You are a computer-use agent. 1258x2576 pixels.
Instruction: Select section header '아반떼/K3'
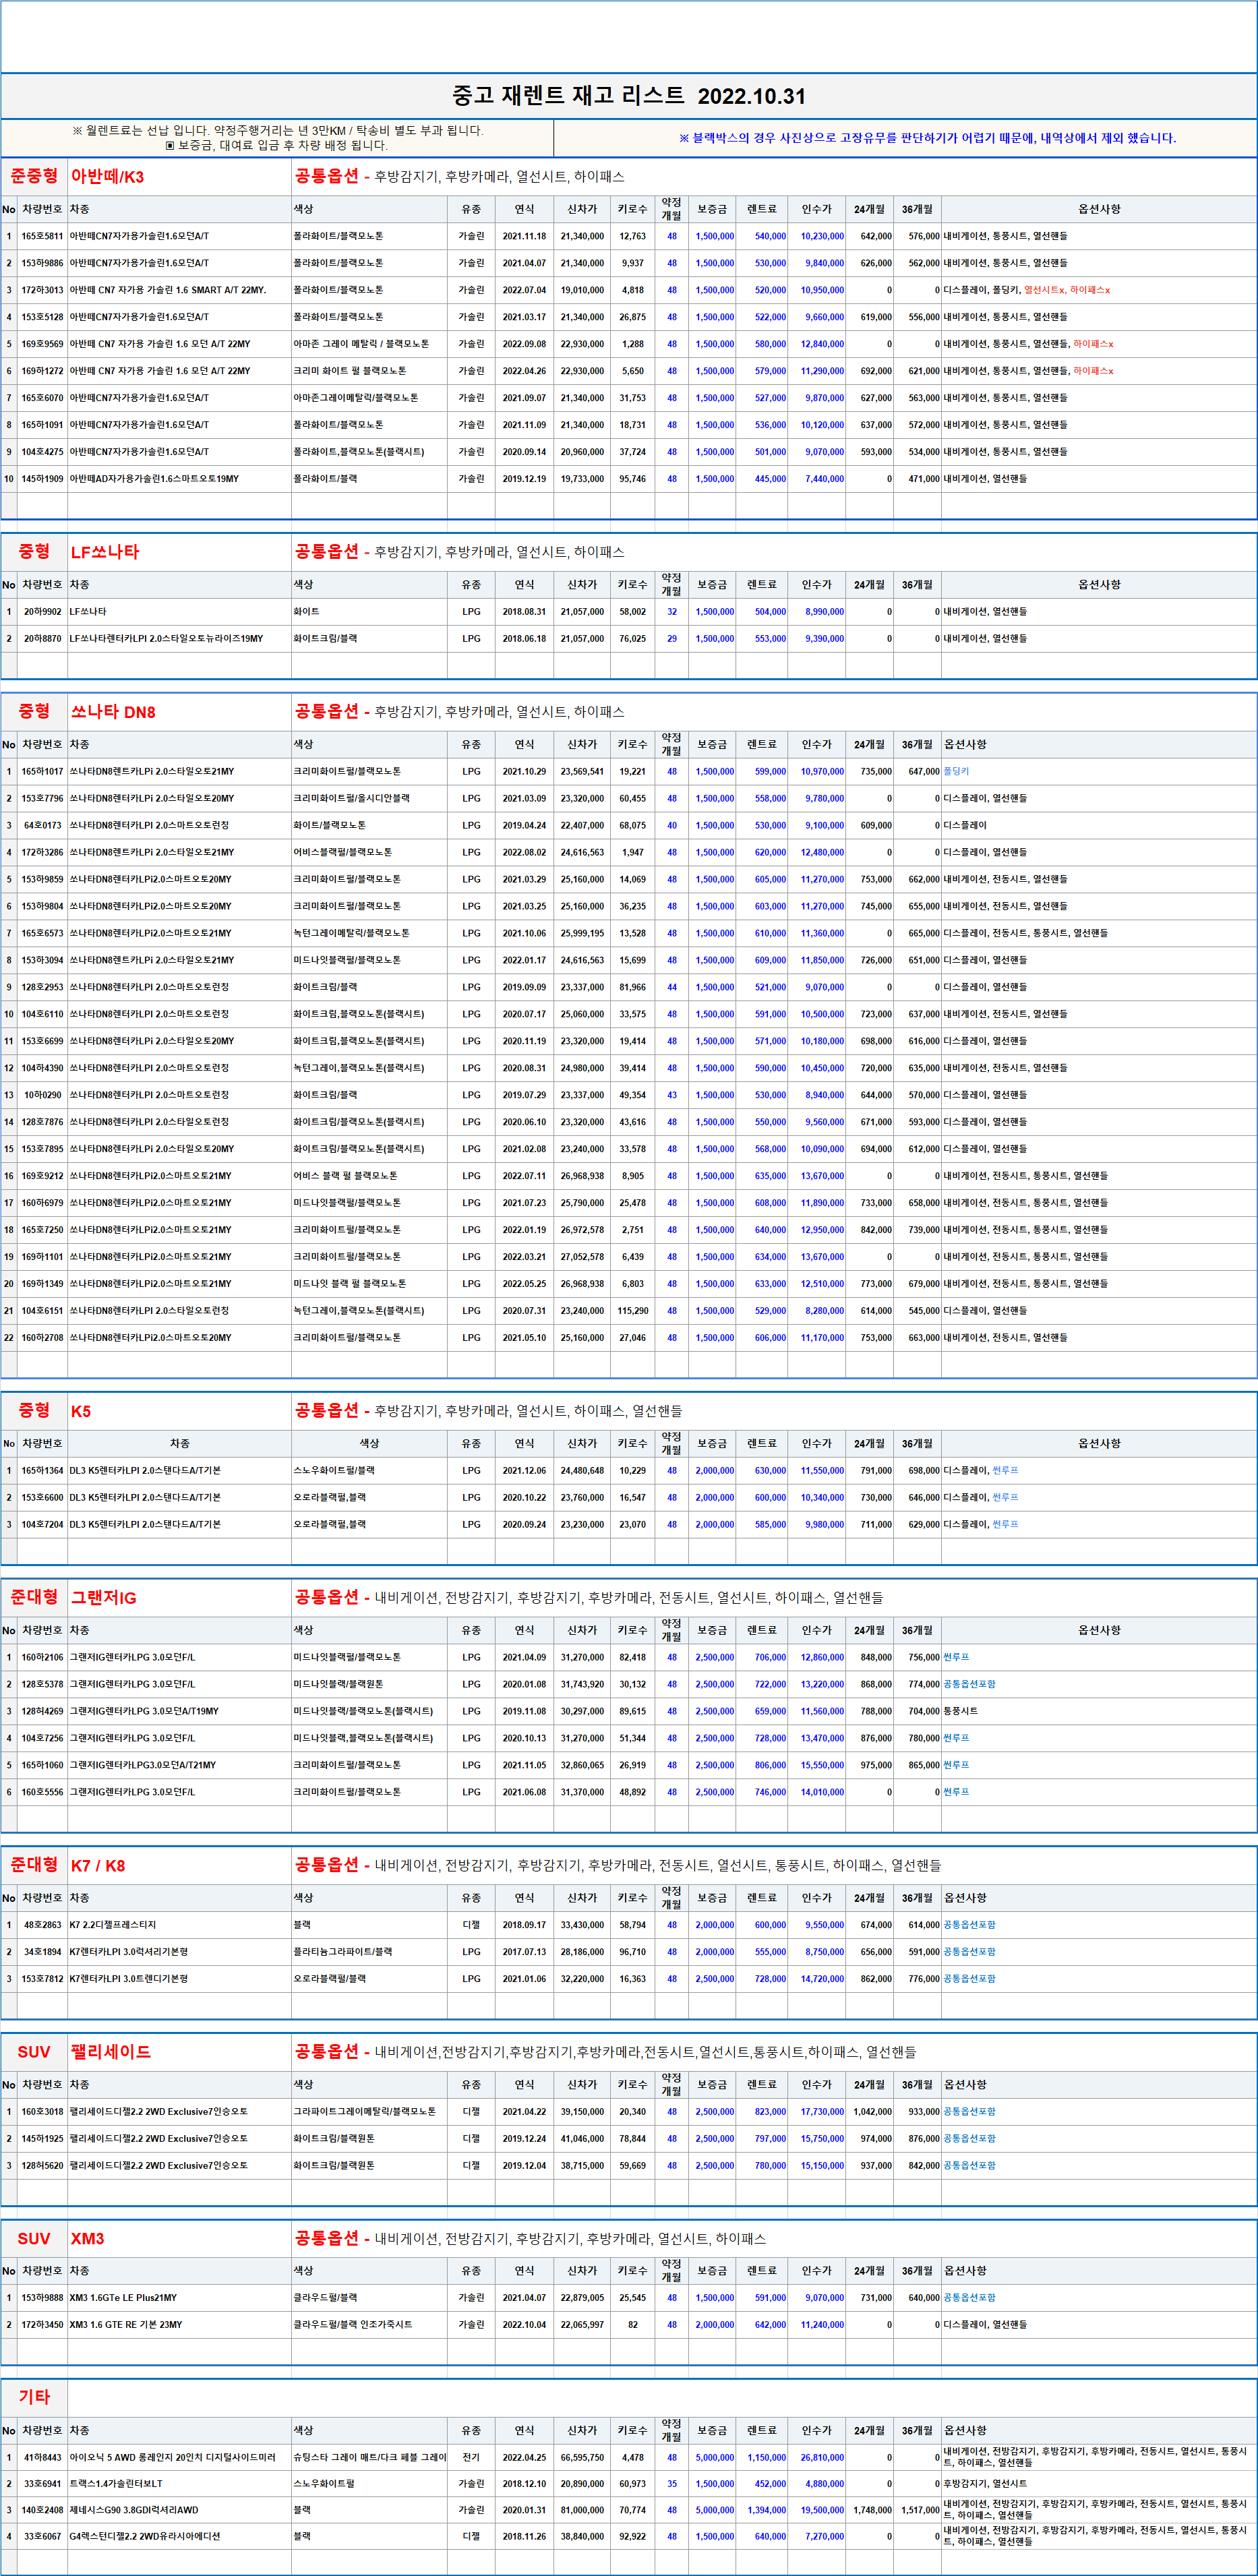[107, 177]
